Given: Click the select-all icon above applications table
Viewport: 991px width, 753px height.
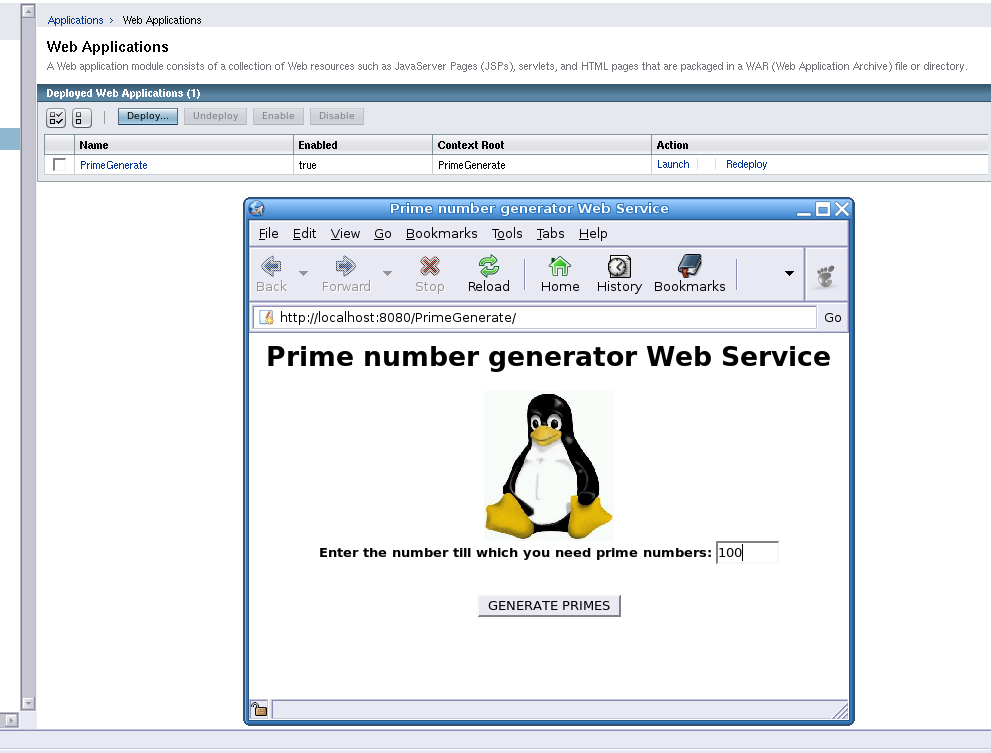Looking at the screenshot, I should [x=57, y=117].
